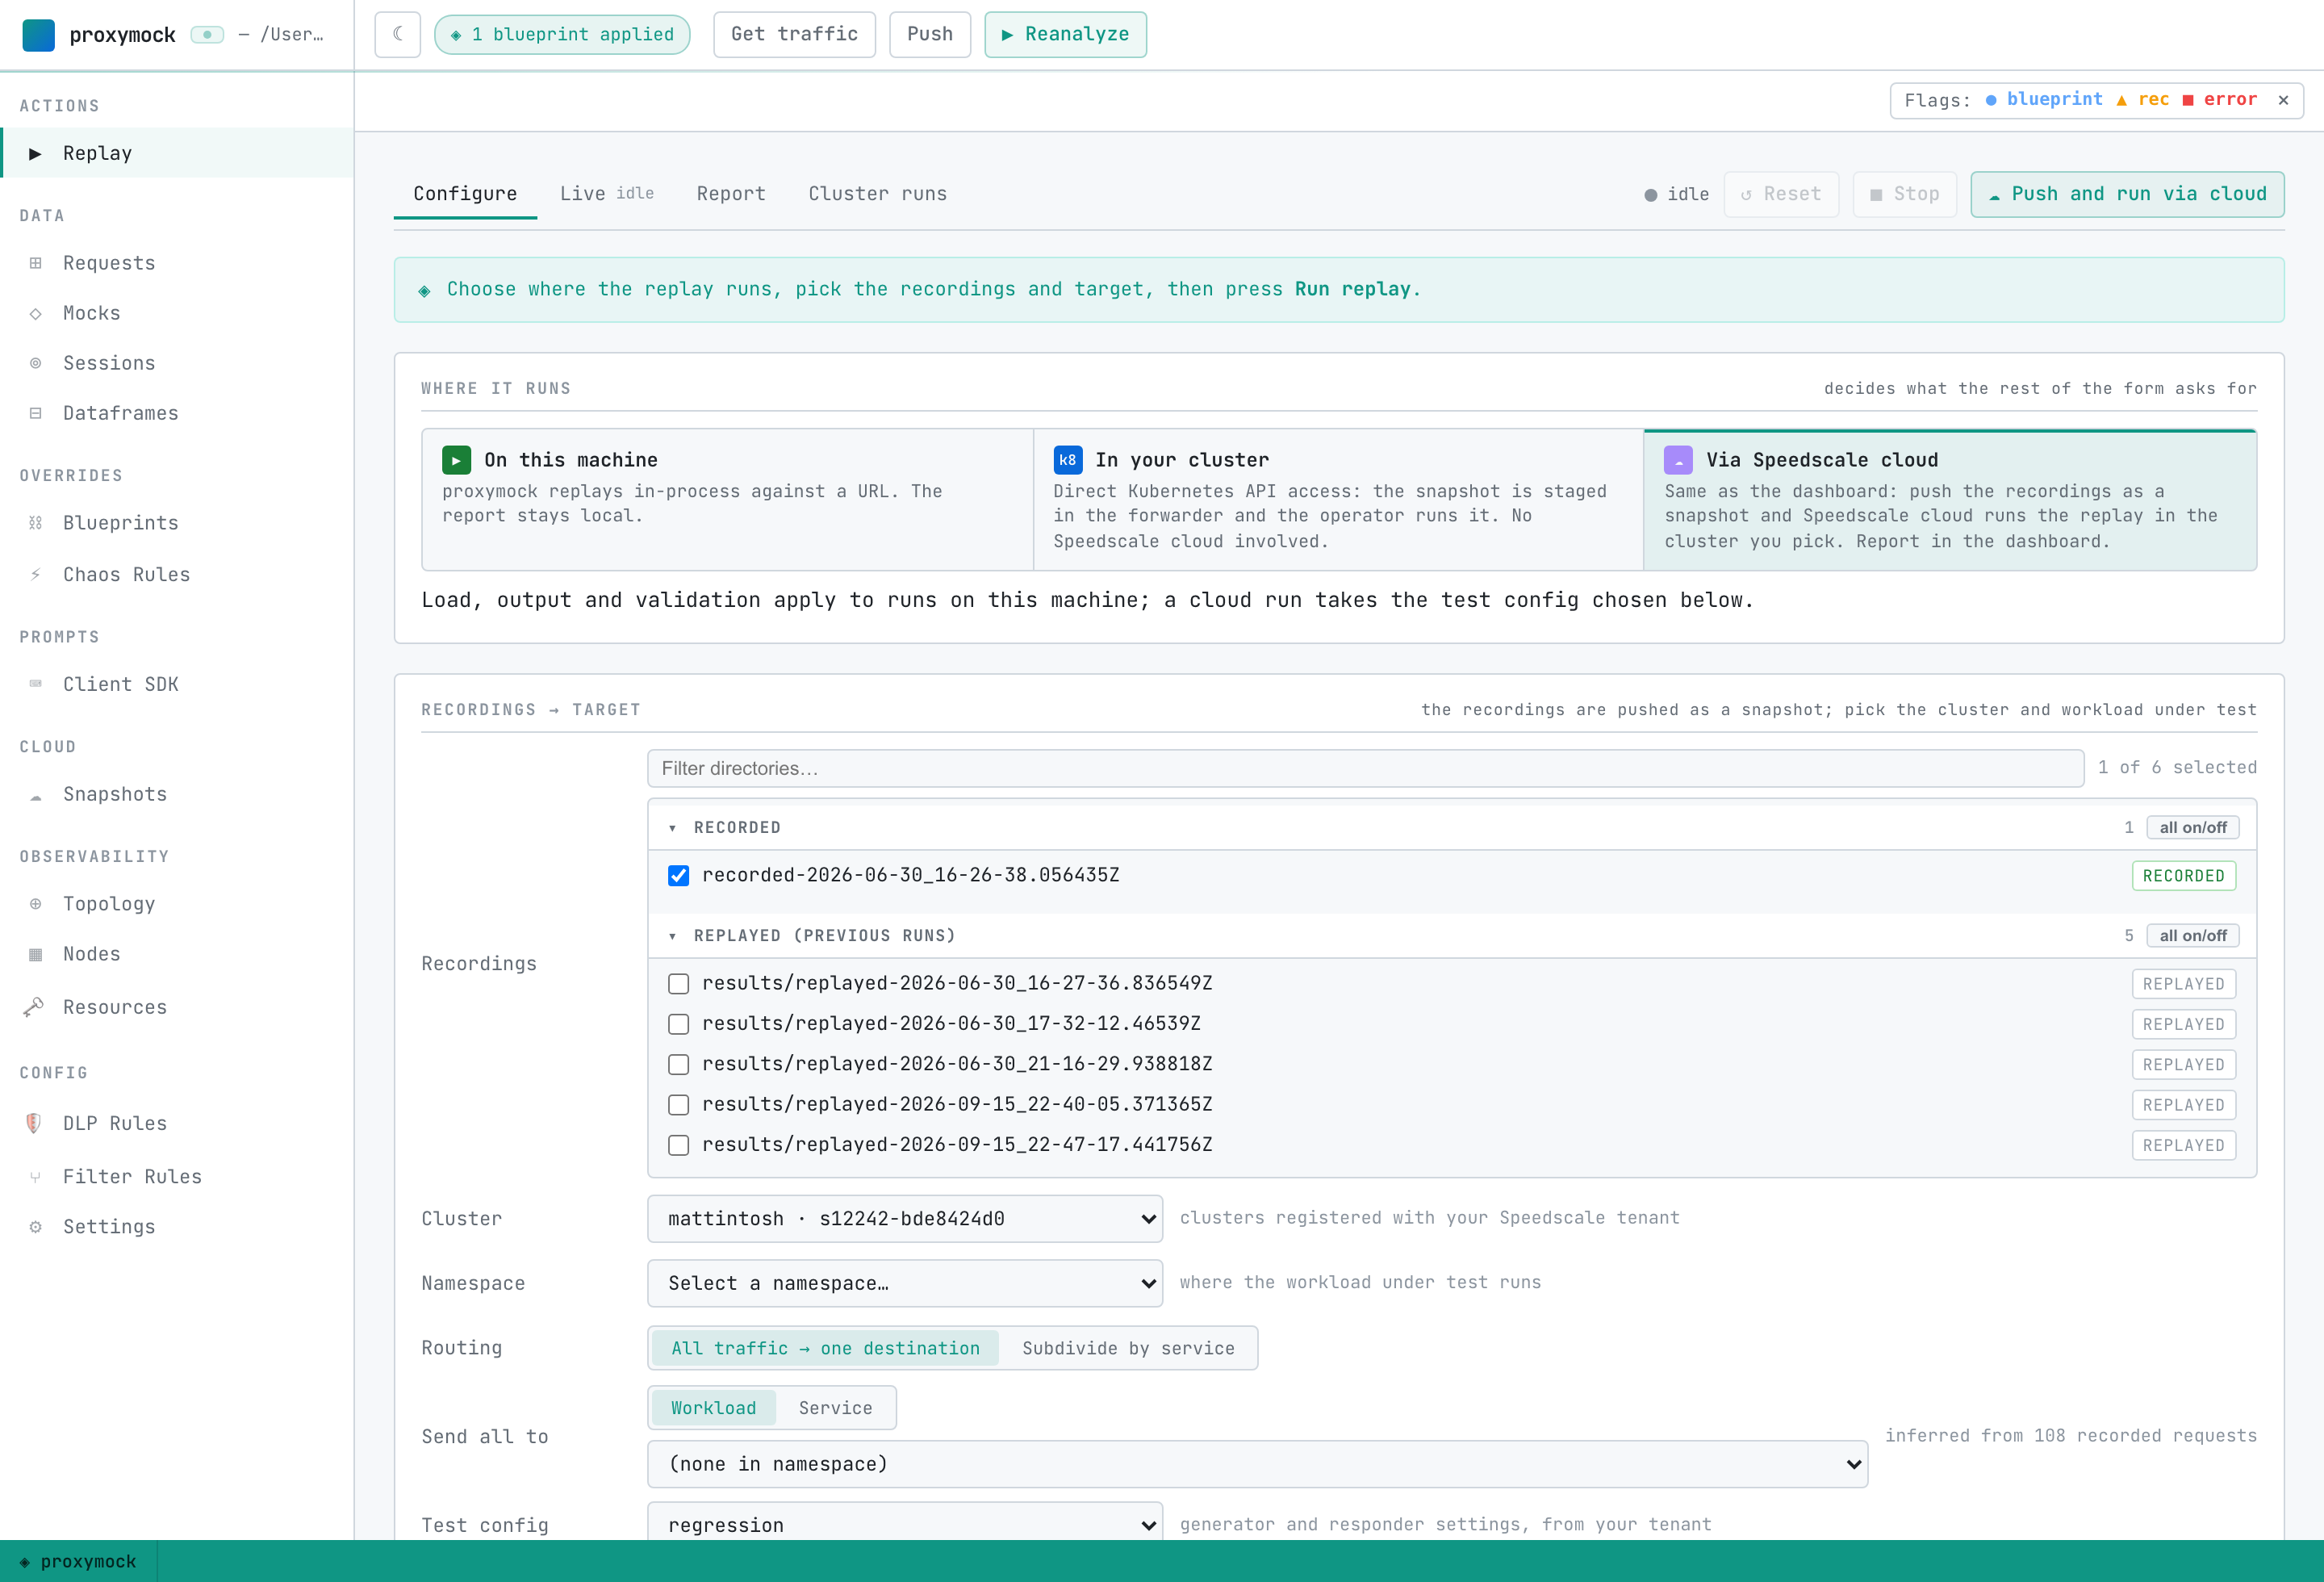Image resolution: width=2324 pixels, height=1582 pixels.
Task: Click the Filter directories input field
Action: click(x=1365, y=768)
